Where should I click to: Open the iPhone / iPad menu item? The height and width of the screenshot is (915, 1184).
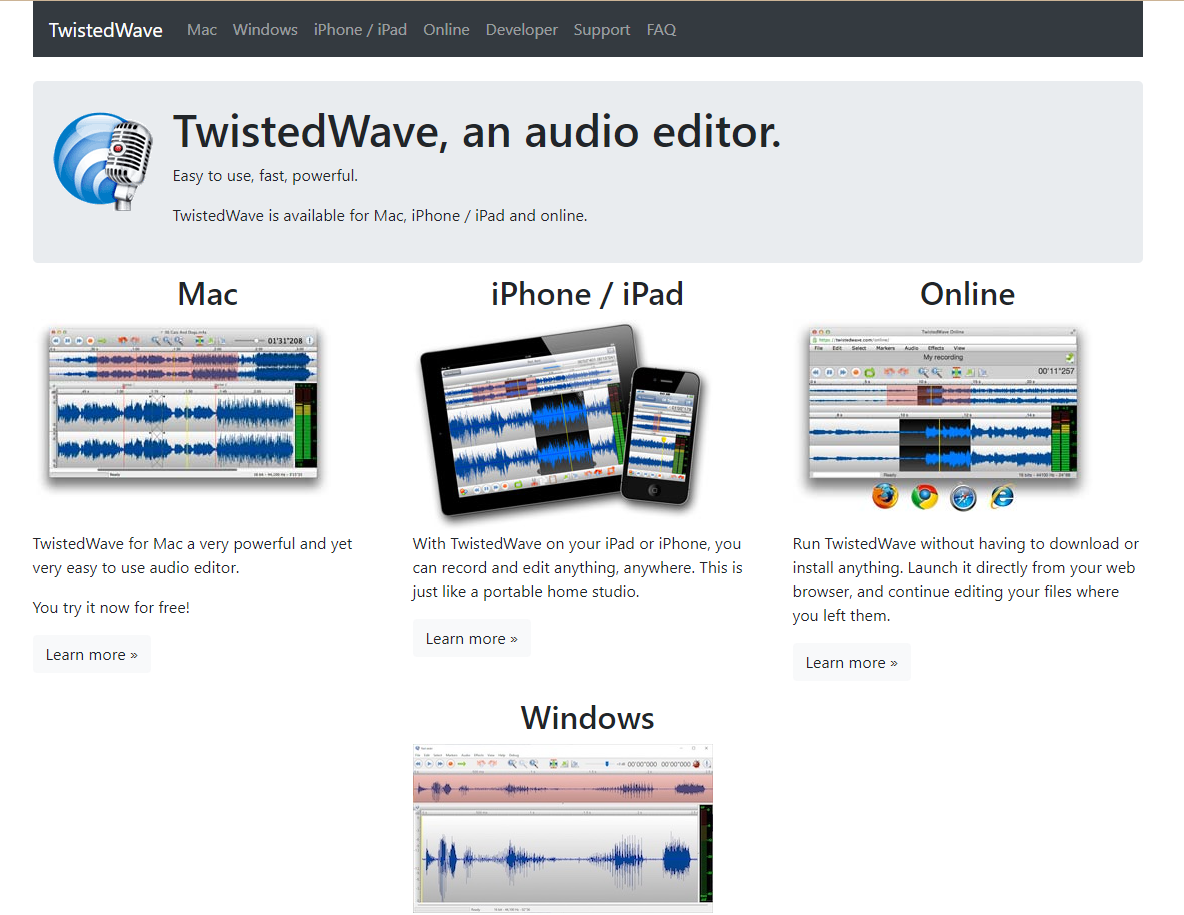click(x=360, y=29)
